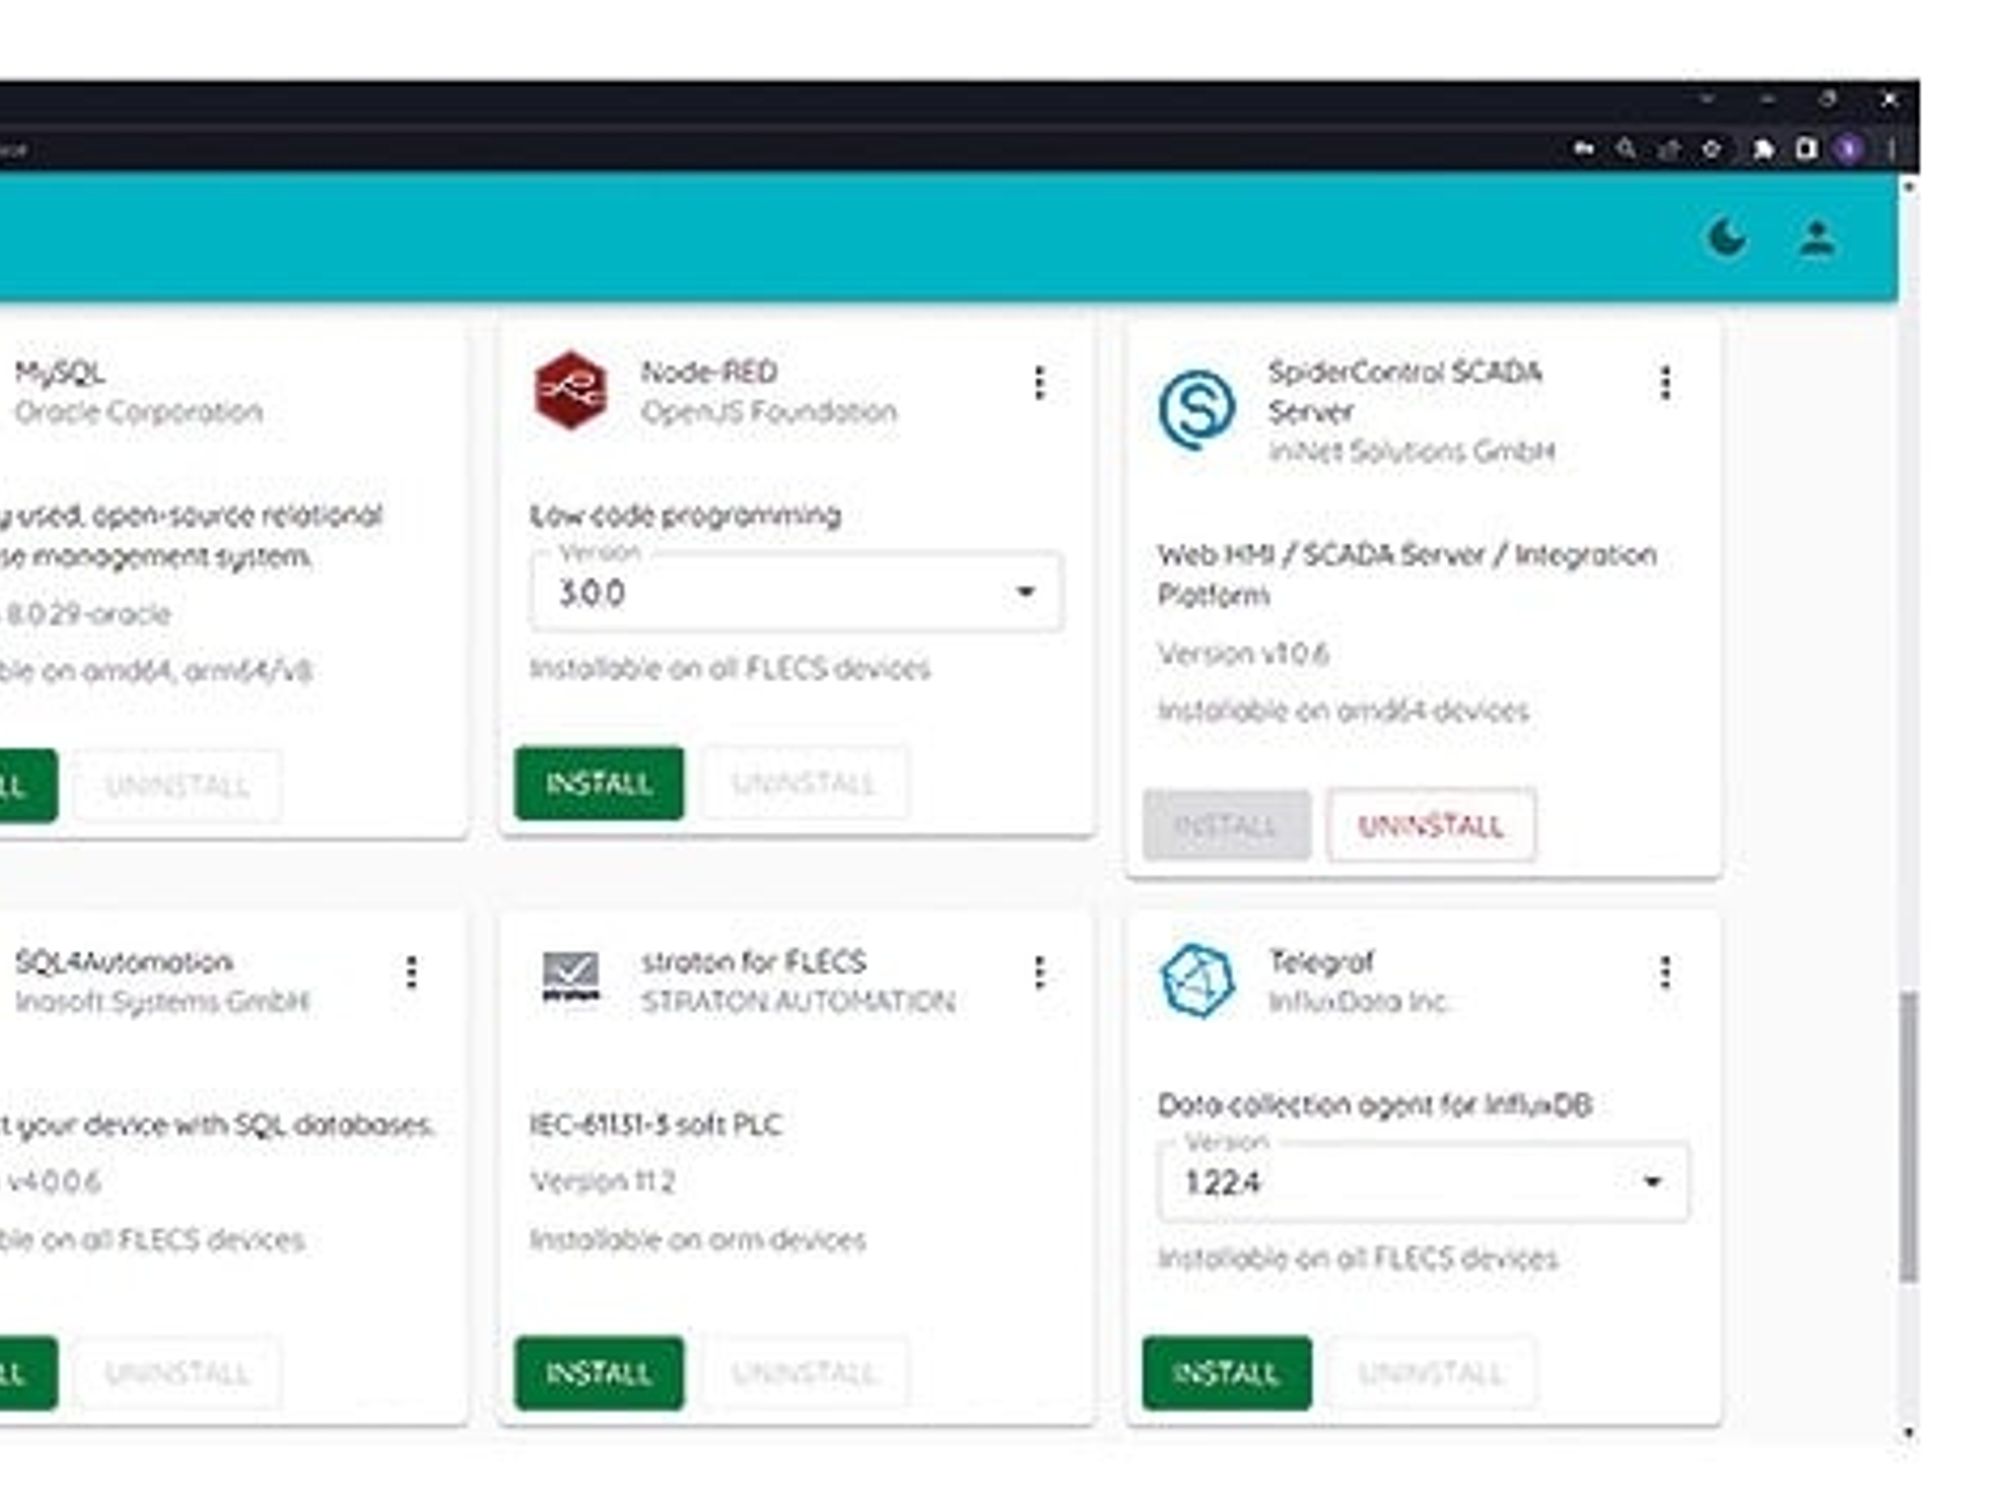Expand the Telegraf version 1.22.4 dropdown
This screenshot has height=1500, width=2000.
tap(1423, 1182)
